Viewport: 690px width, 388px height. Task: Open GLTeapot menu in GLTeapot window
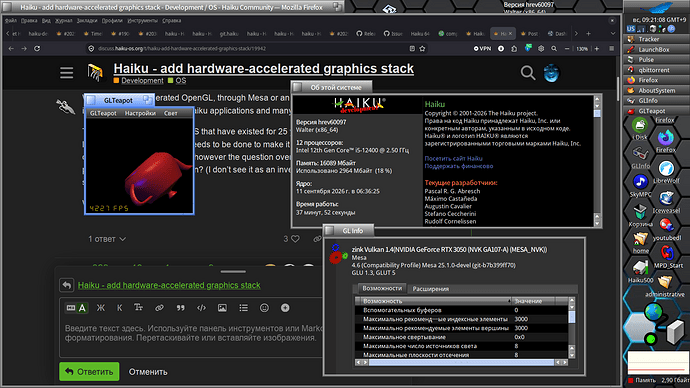point(103,113)
